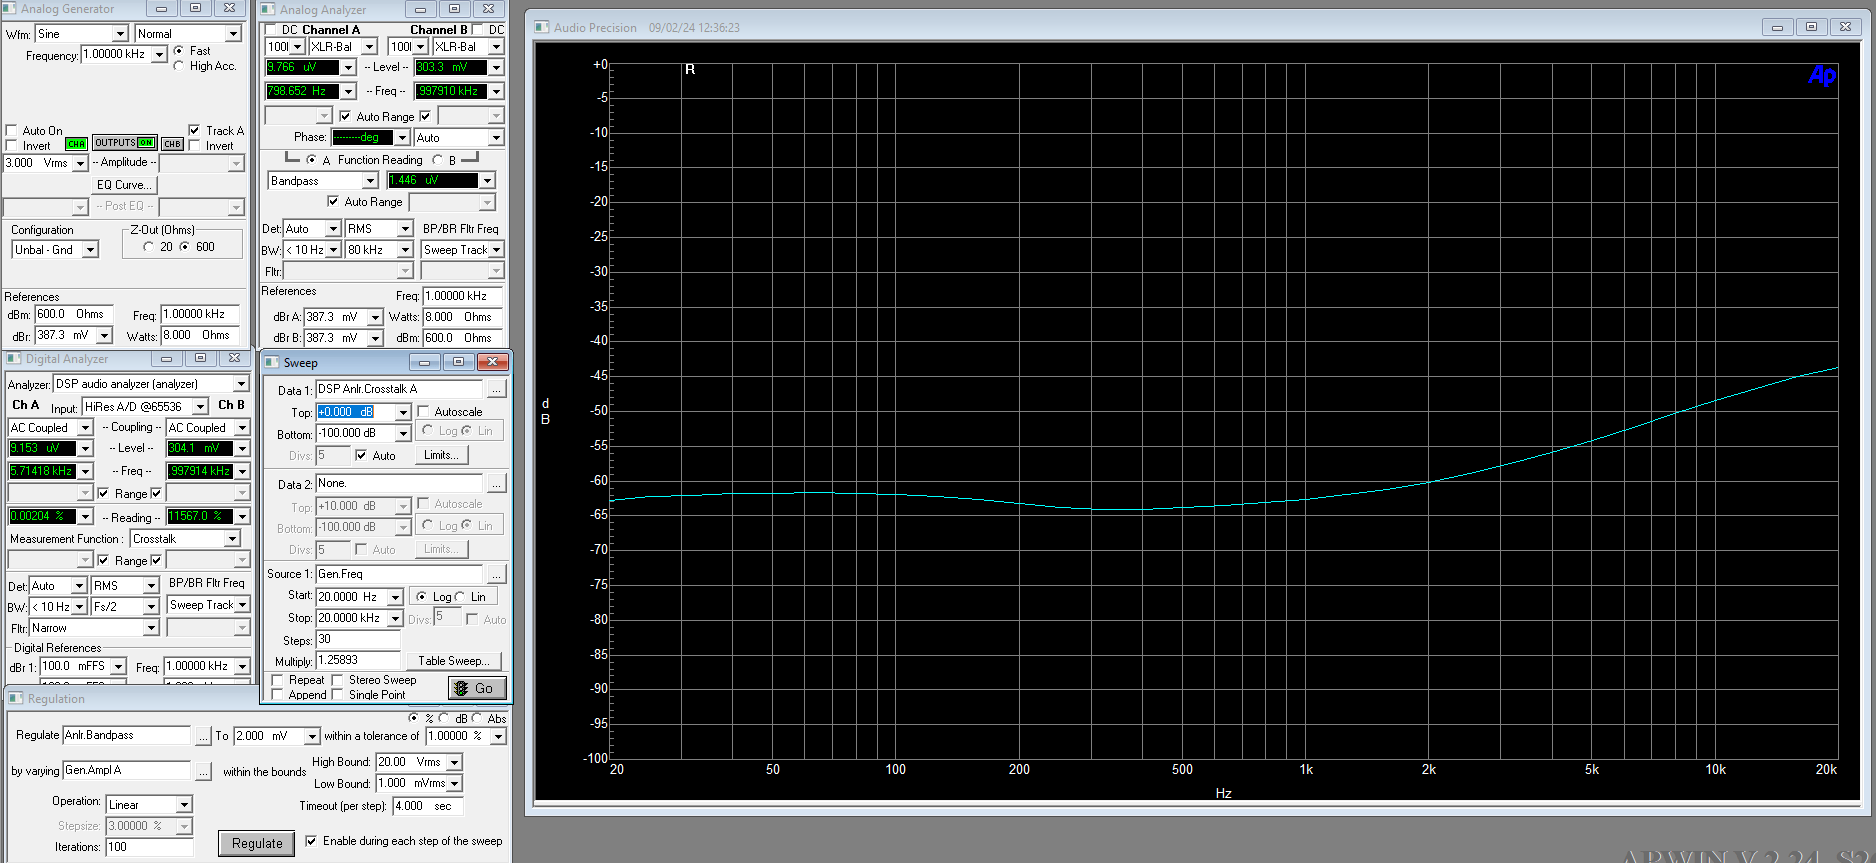Screen dimensions: 1876x863
Task: Open Regulation Operation Linear dropdown
Action: point(184,805)
